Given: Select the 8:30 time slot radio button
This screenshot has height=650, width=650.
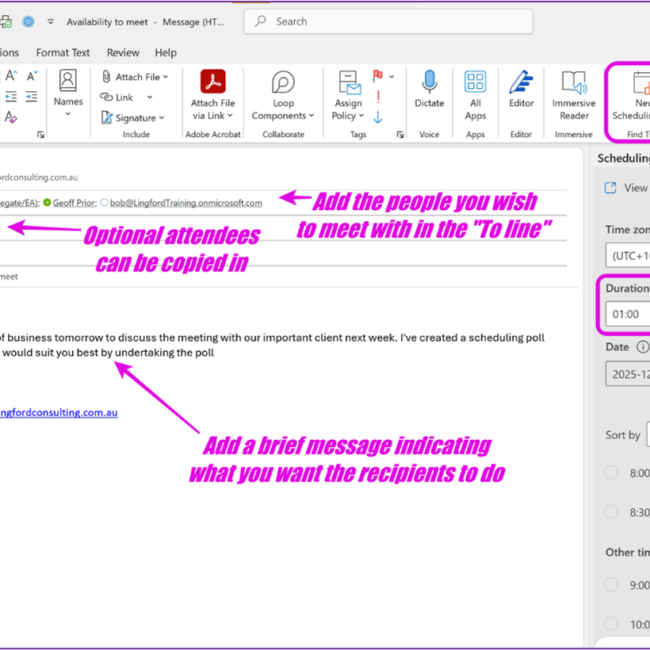Looking at the screenshot, I should (x=611, y=511).
